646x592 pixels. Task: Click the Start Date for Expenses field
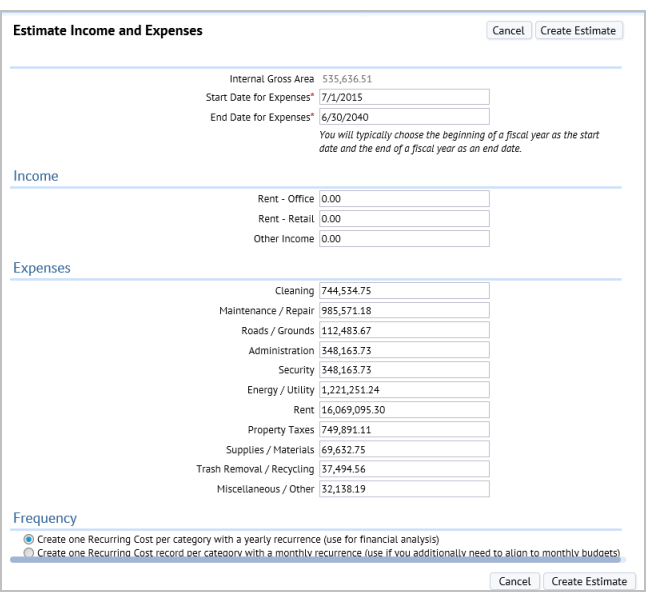[x=403, y=96]
